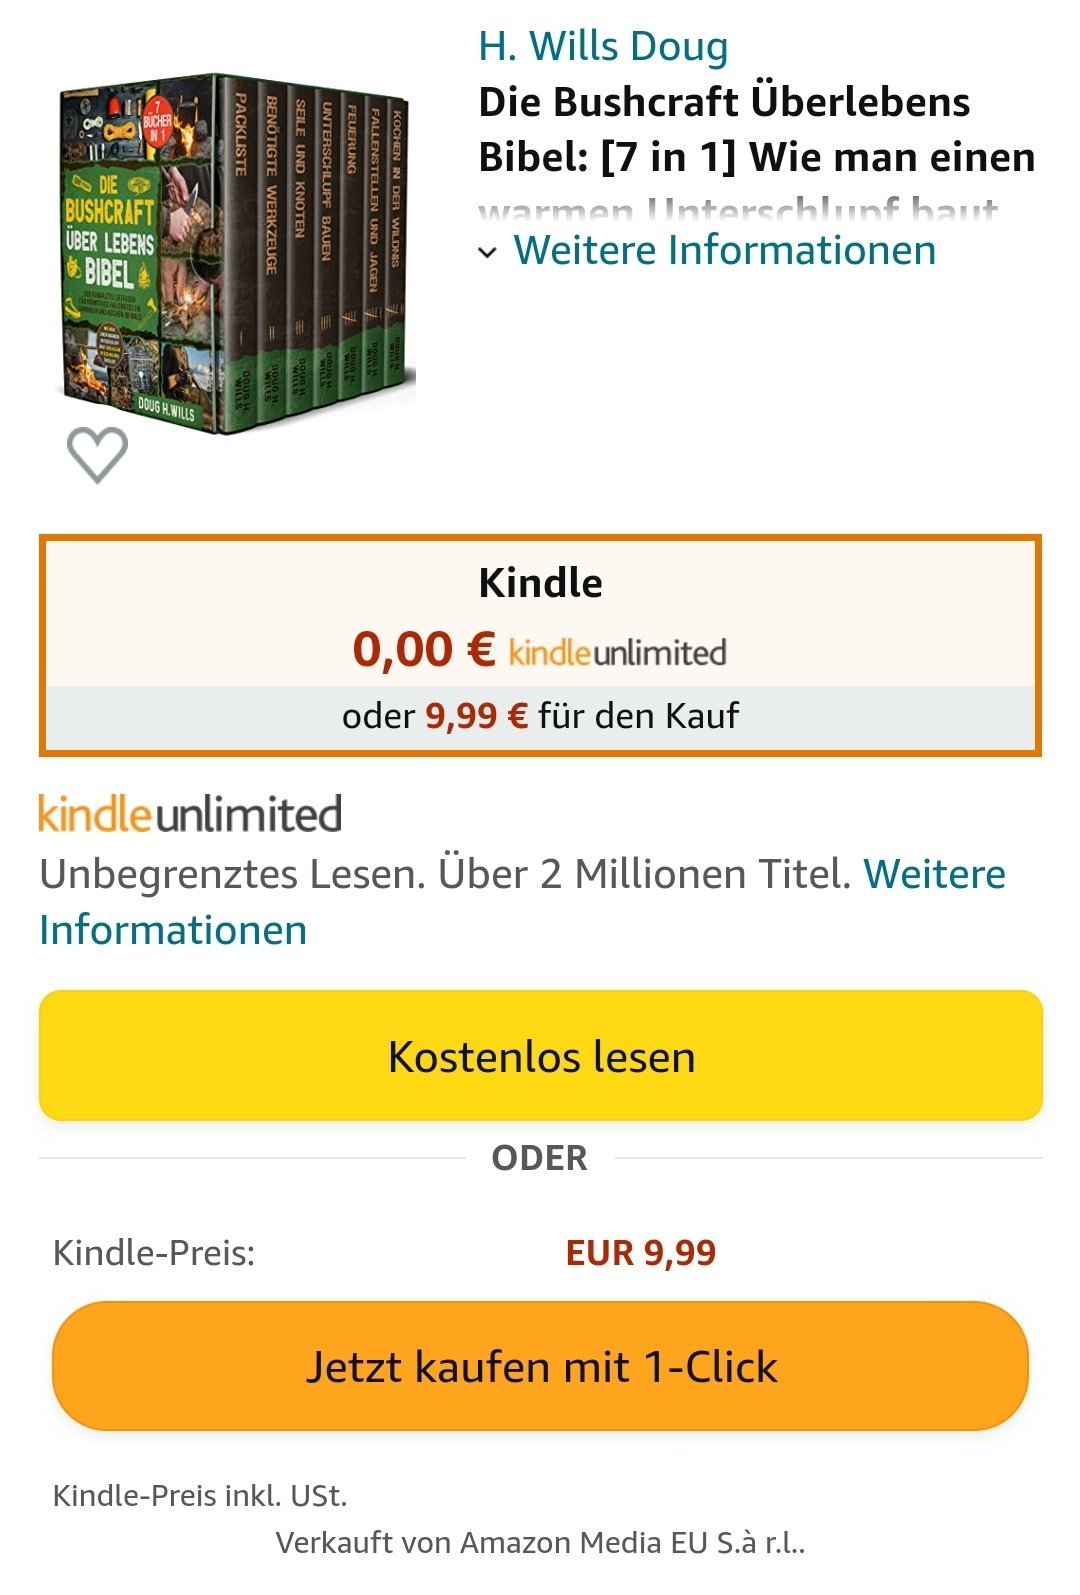Click the small kindleunlimited logo beside 0,00 €
The image size is (1080, 1595).
pyautogui.click(x=617, y=652)
